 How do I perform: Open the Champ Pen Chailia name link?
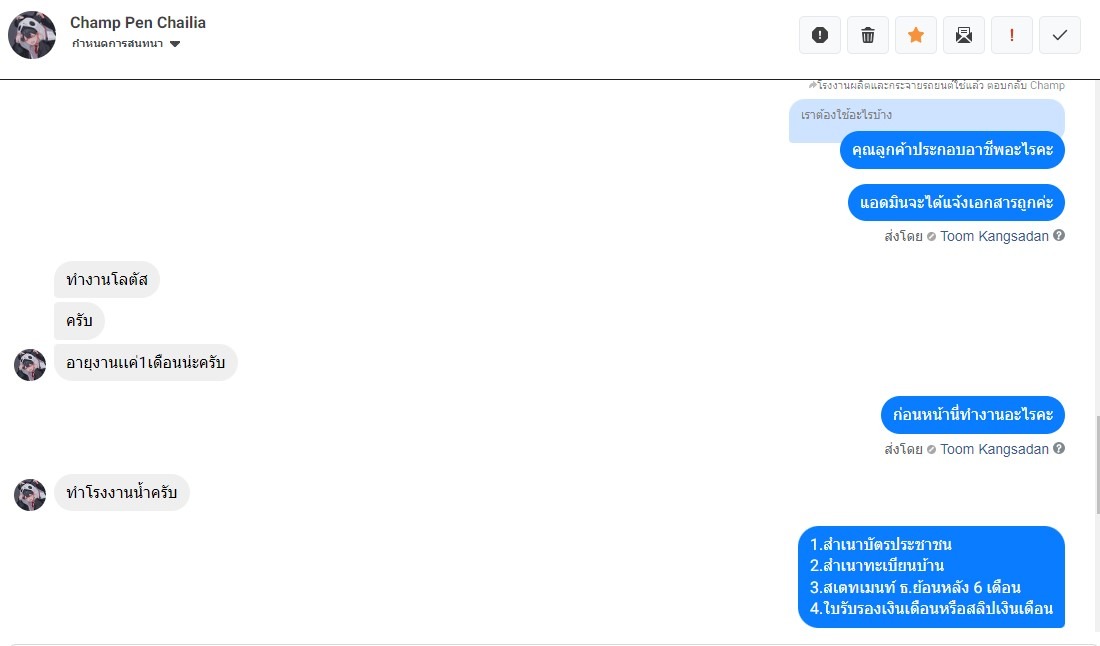pos(138,22)
